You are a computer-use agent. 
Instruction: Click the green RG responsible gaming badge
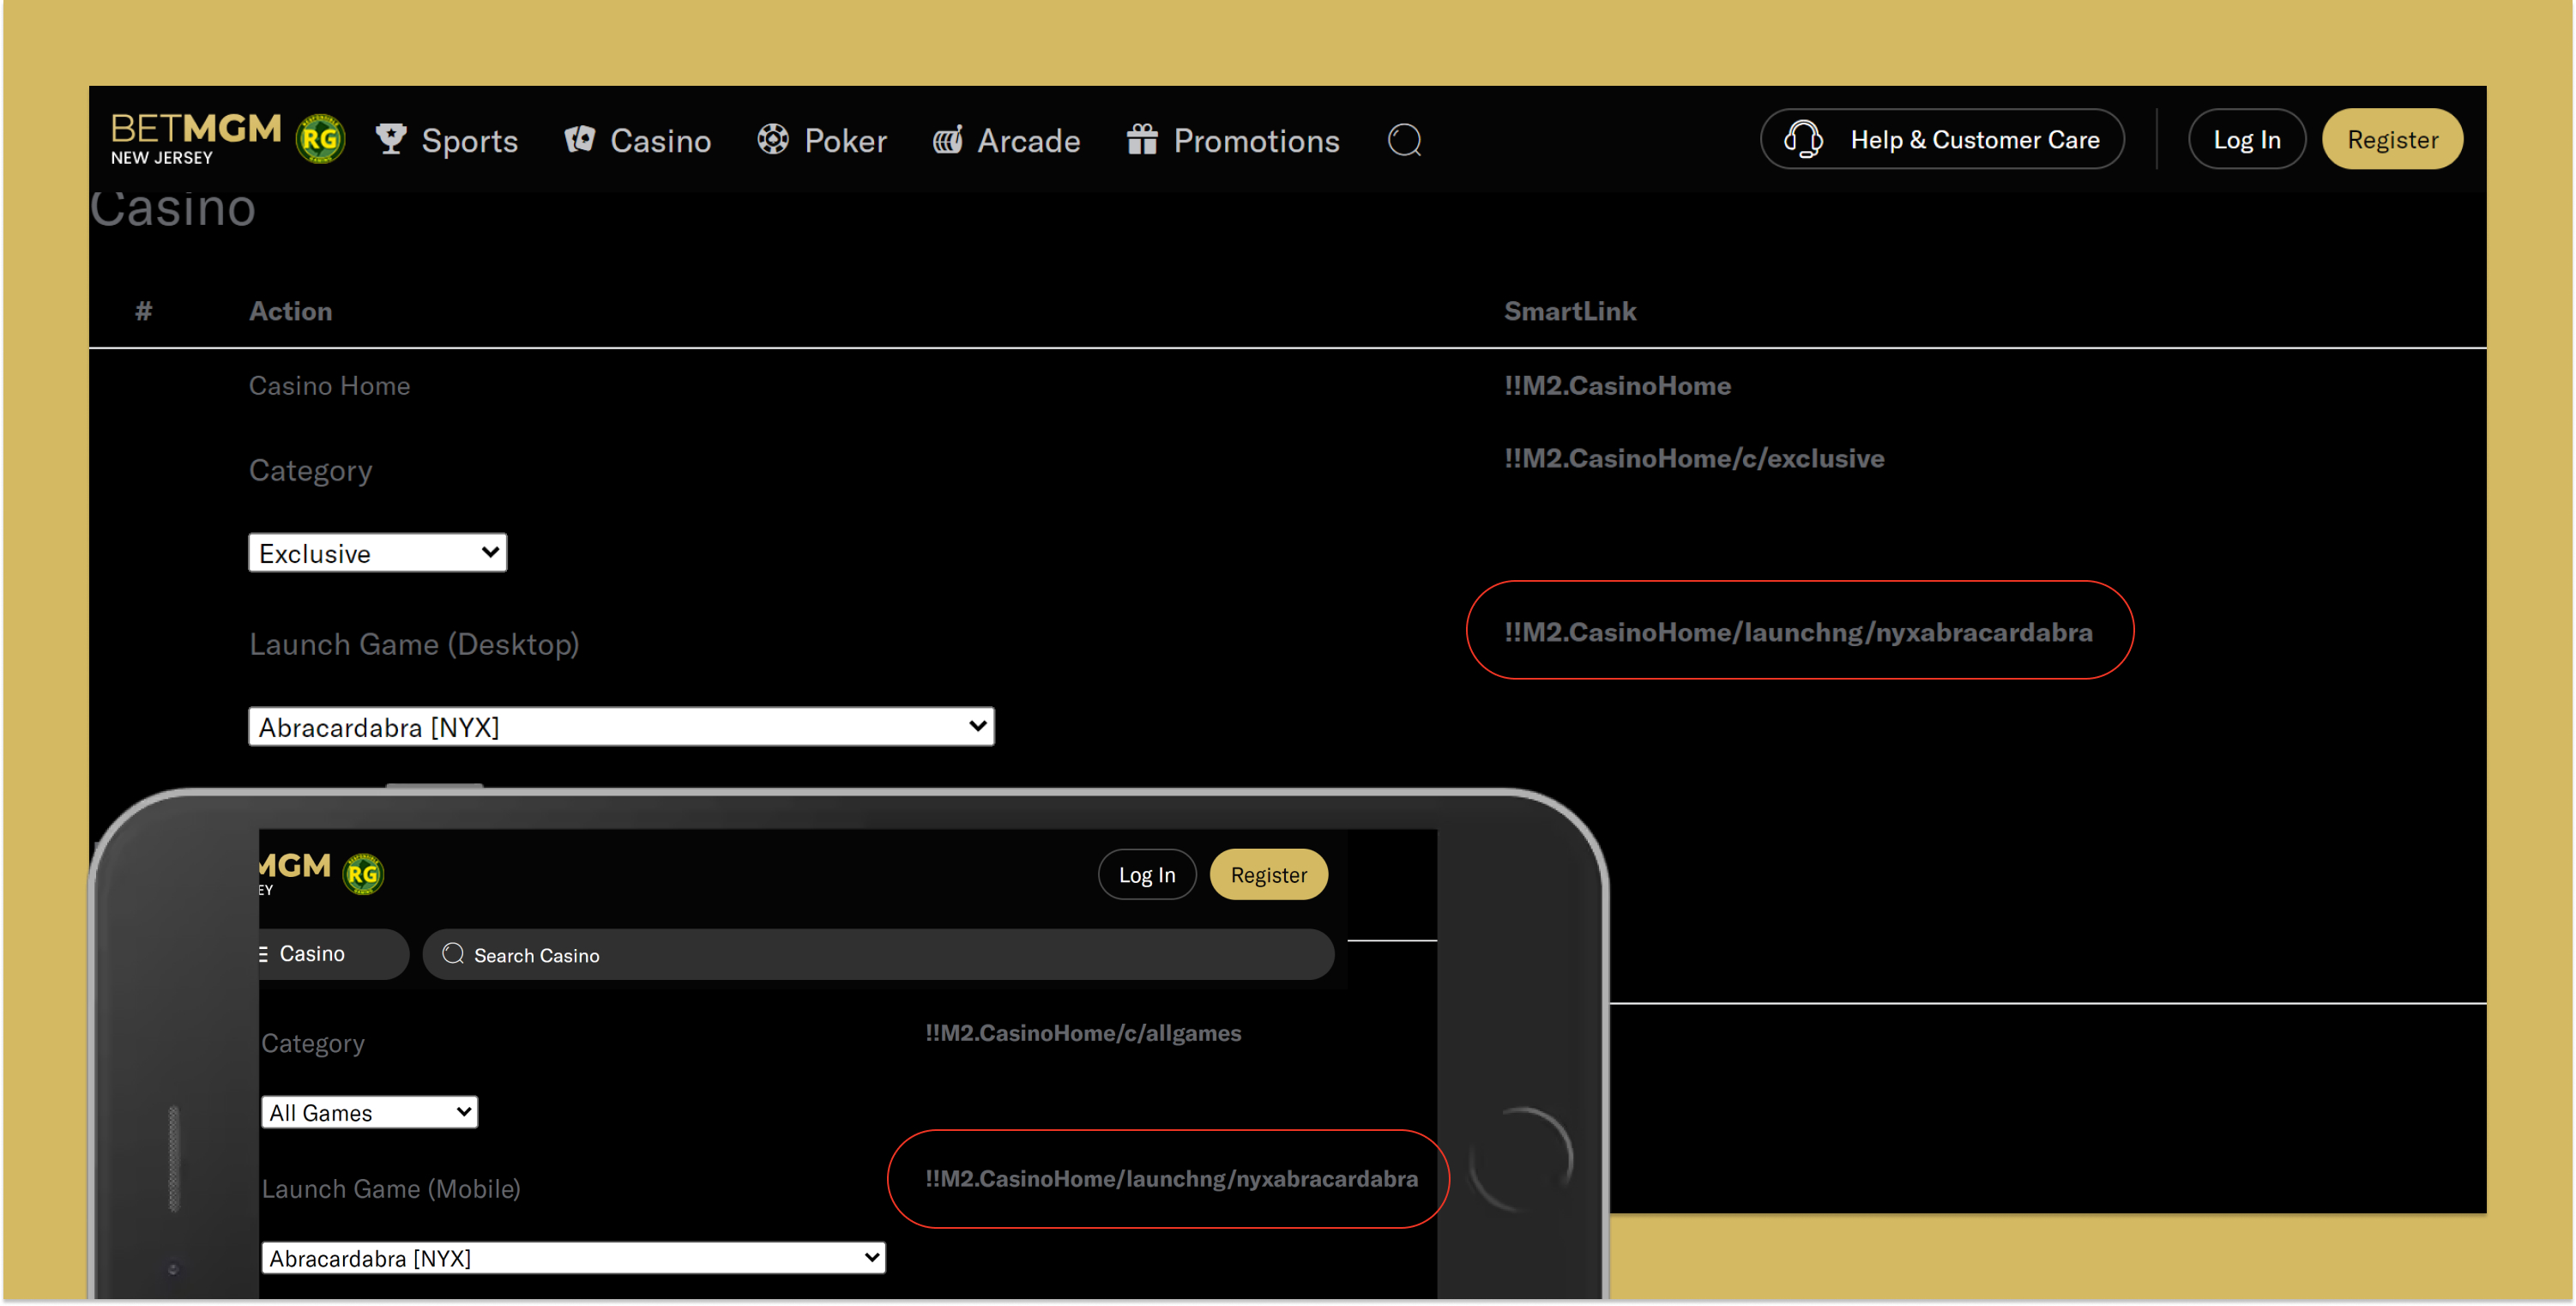[x=320, y=139]
